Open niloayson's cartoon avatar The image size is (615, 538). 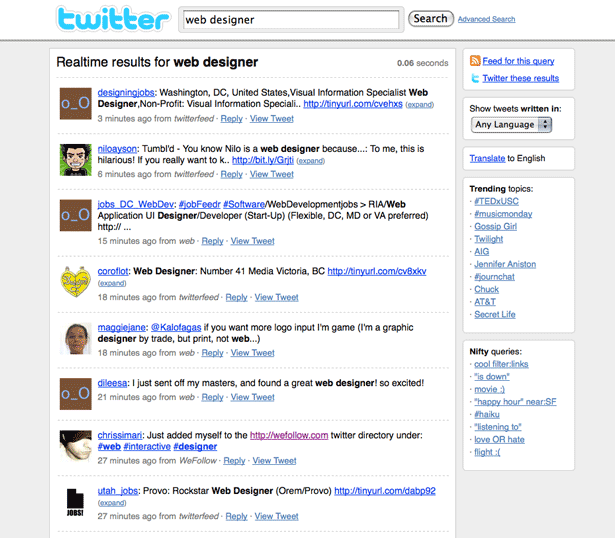[75, 160]
